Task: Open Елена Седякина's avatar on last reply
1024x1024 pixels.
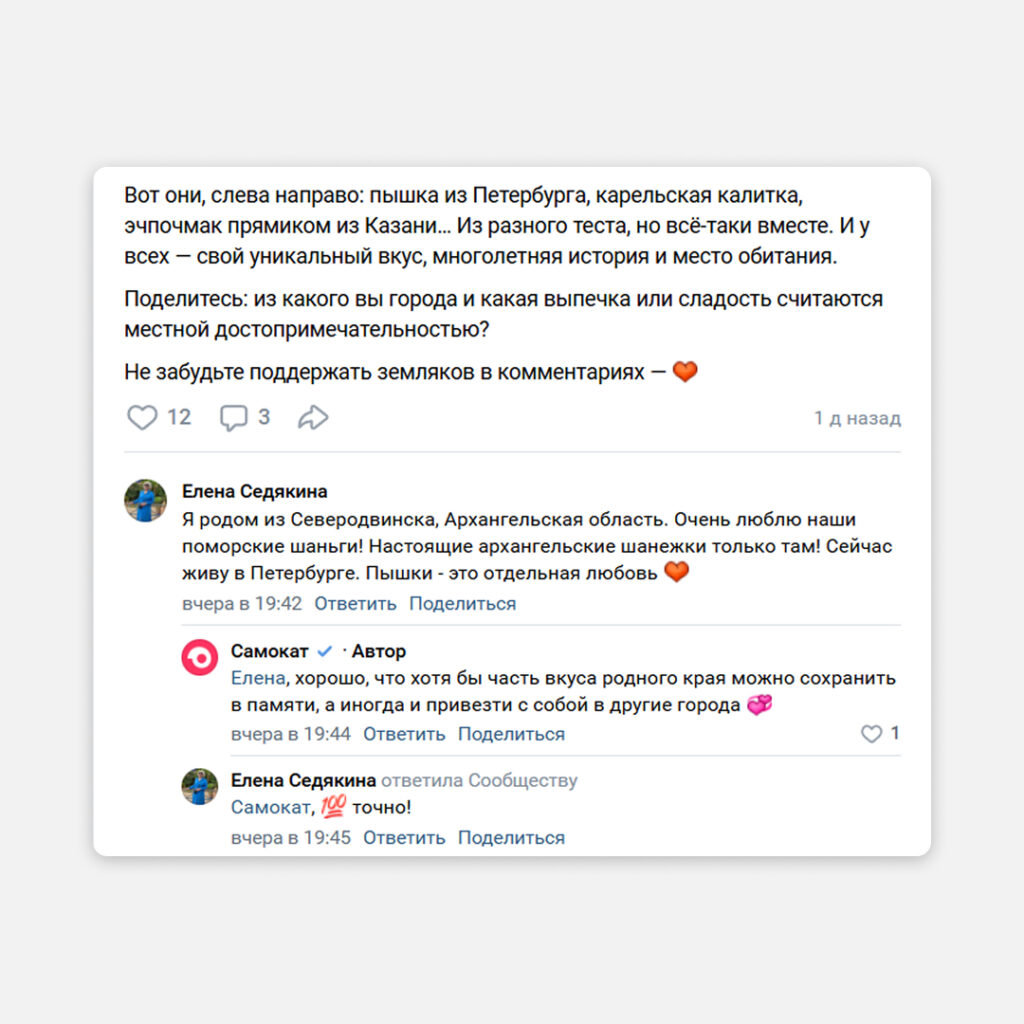Action: 199,786
